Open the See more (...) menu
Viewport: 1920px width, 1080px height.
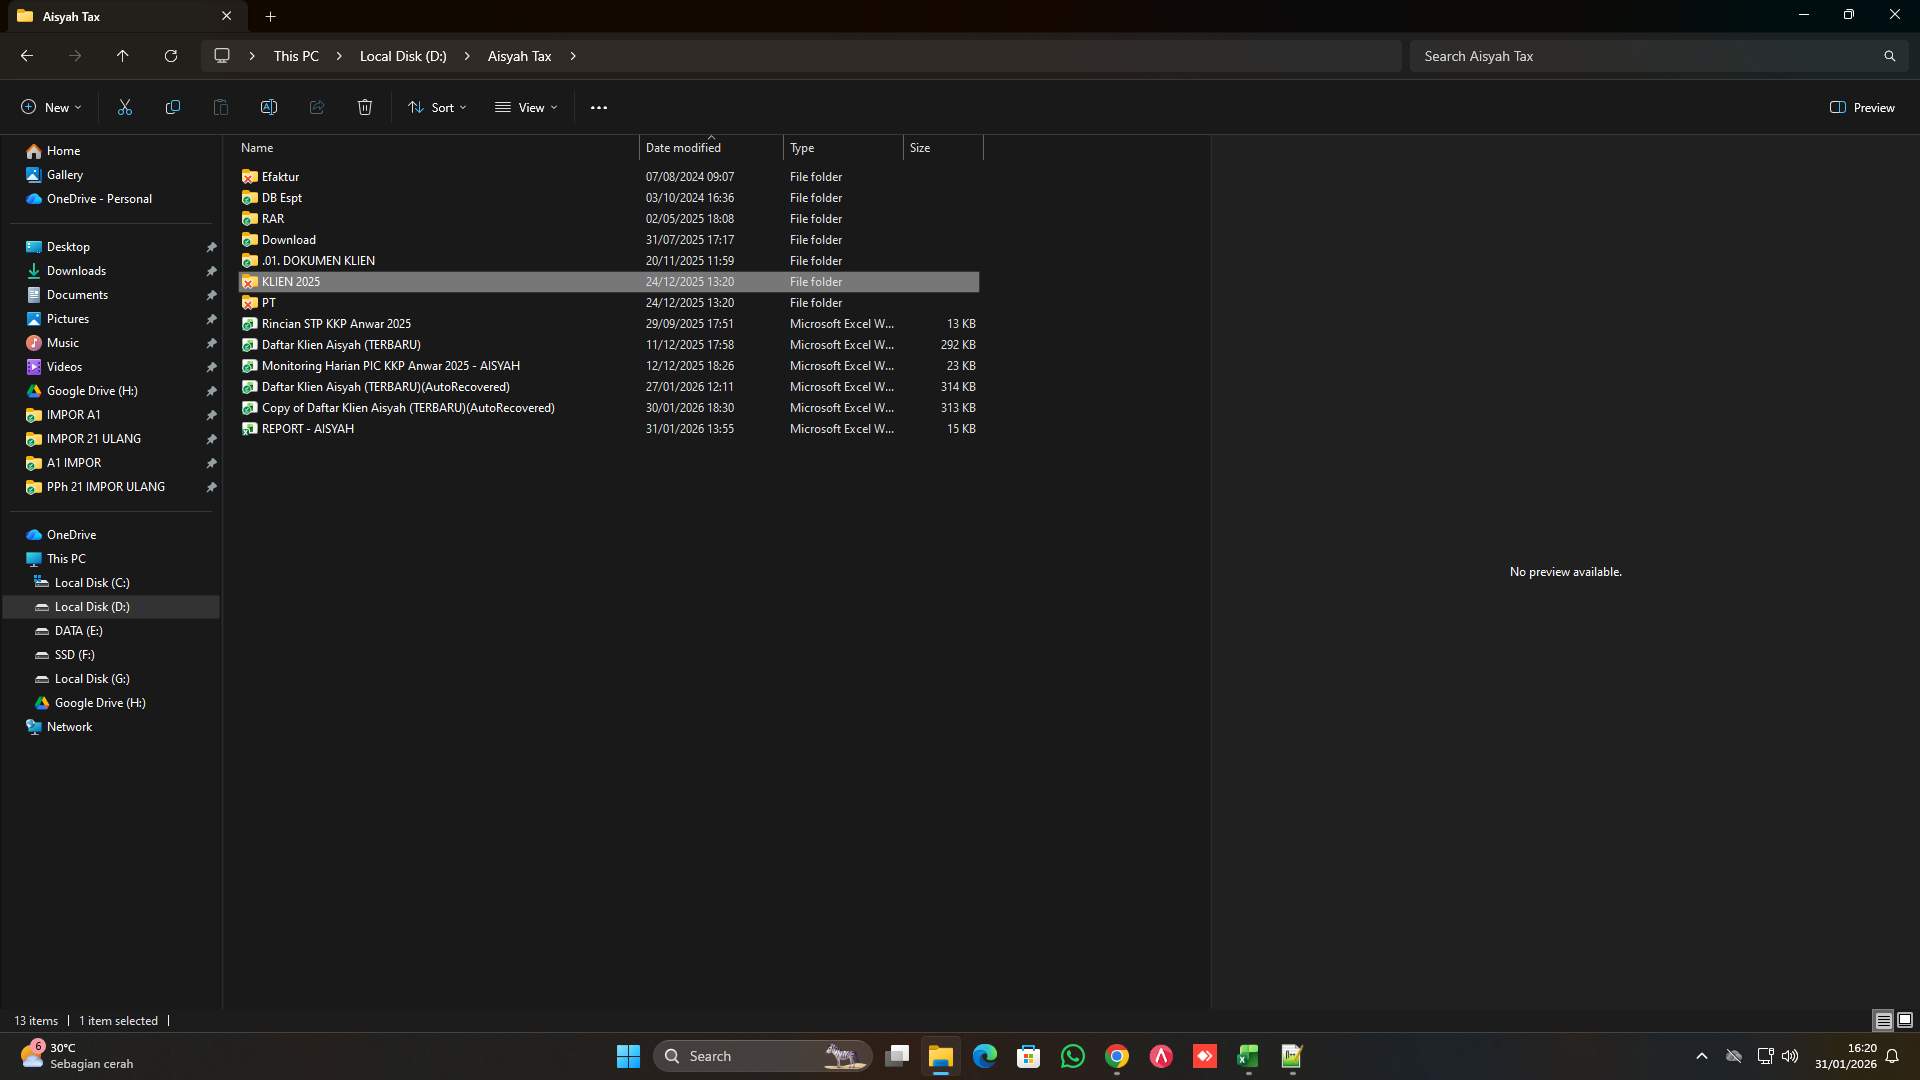[x=599, y=107]
